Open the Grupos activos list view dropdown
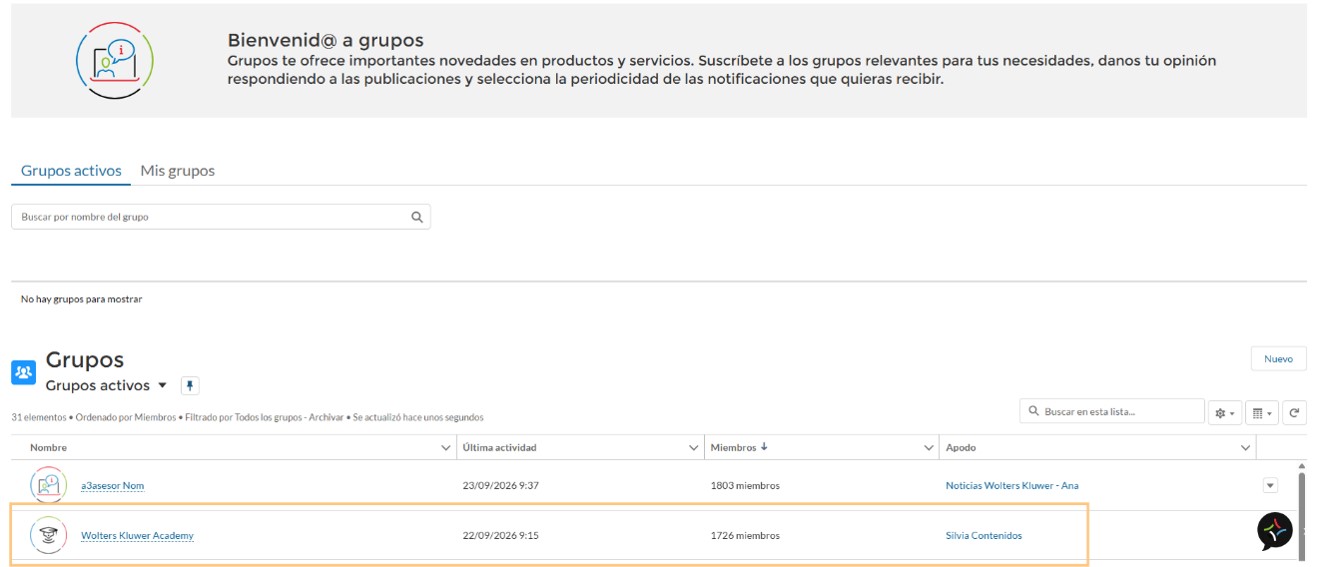 click(163, 386)
